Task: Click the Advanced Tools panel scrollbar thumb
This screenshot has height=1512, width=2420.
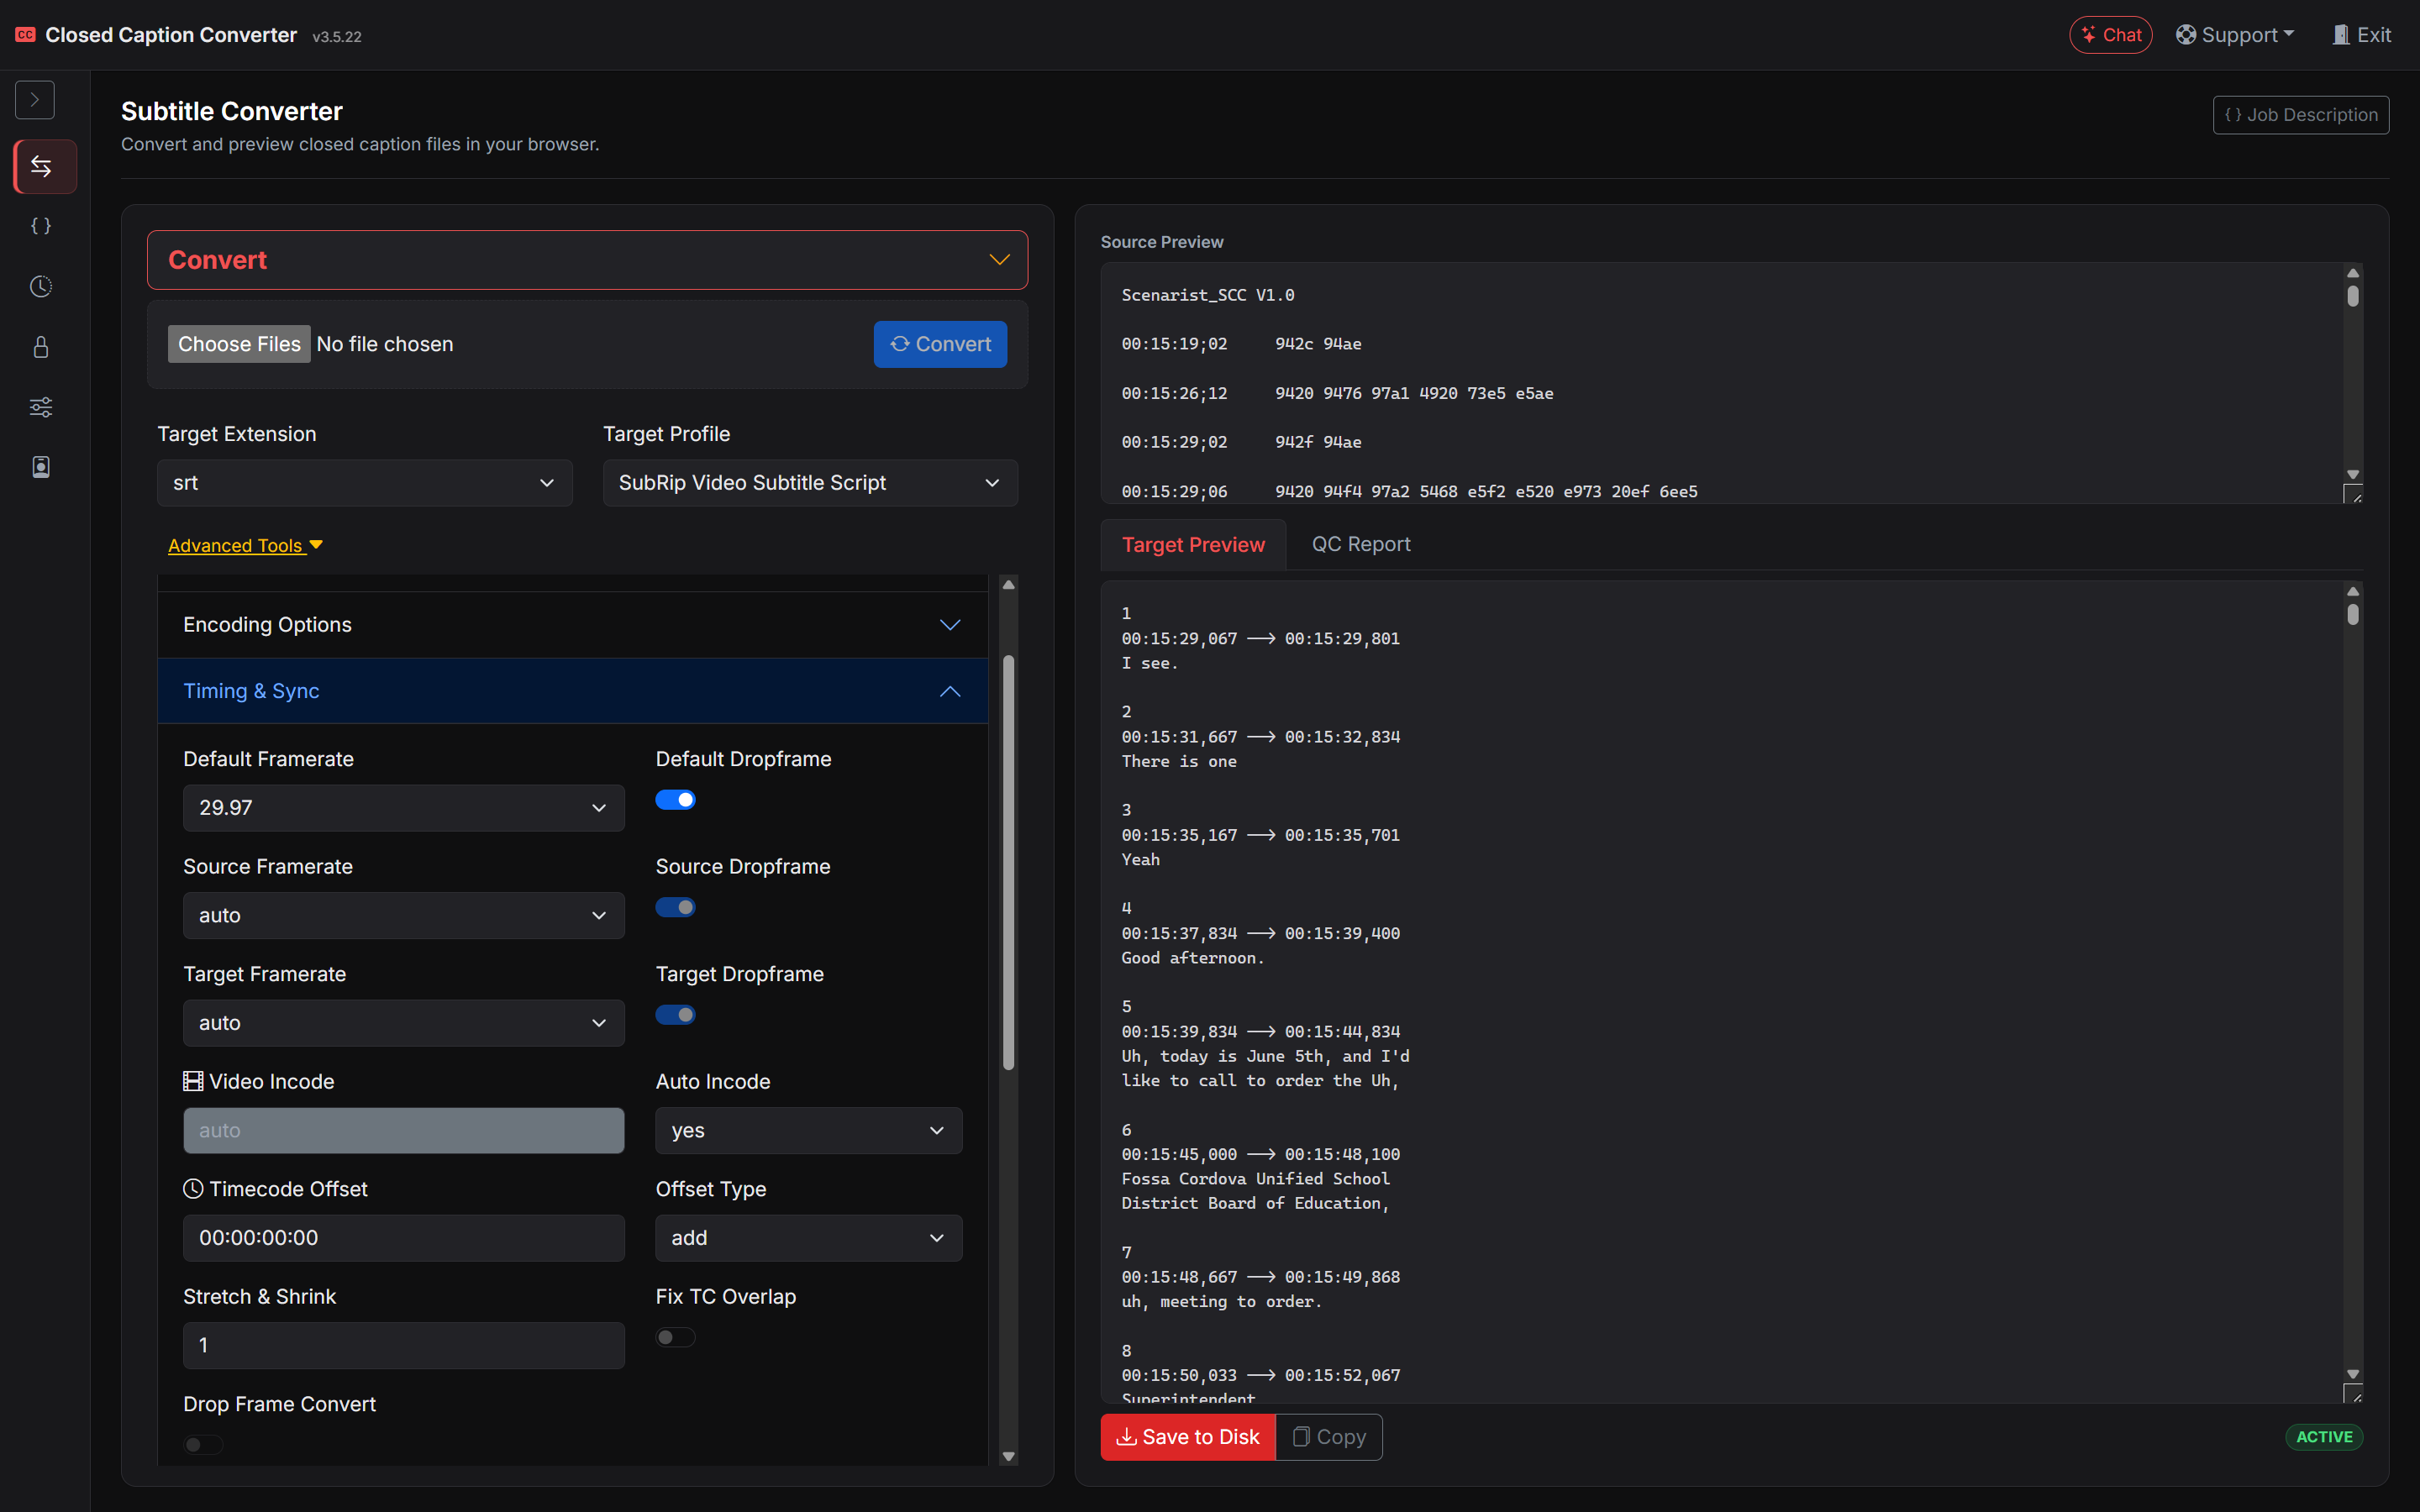Action: pyautogui.click(x=1008, y=862)
